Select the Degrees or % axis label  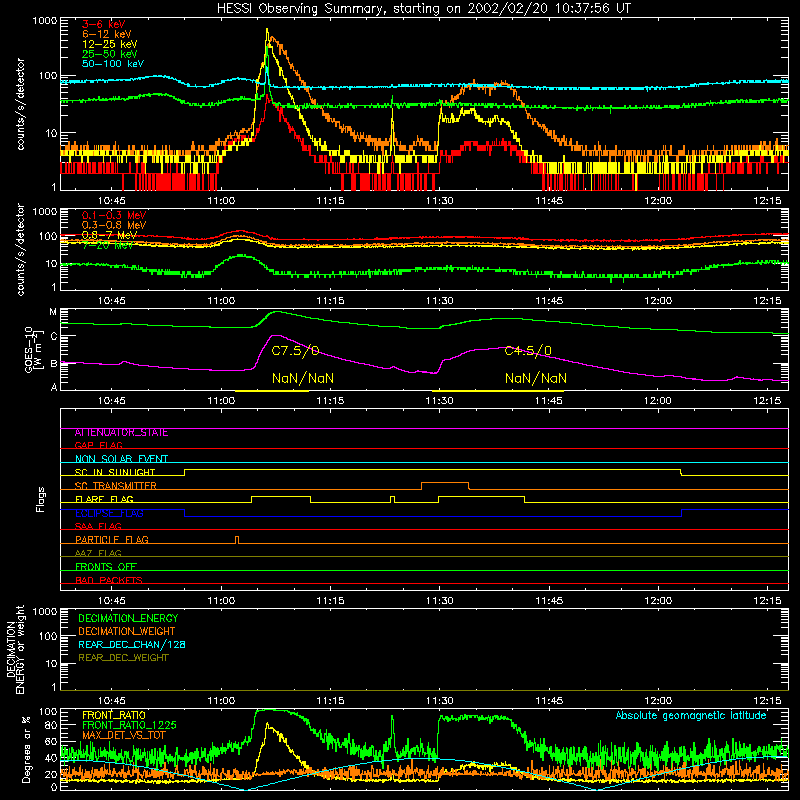[x=26, y=749]
